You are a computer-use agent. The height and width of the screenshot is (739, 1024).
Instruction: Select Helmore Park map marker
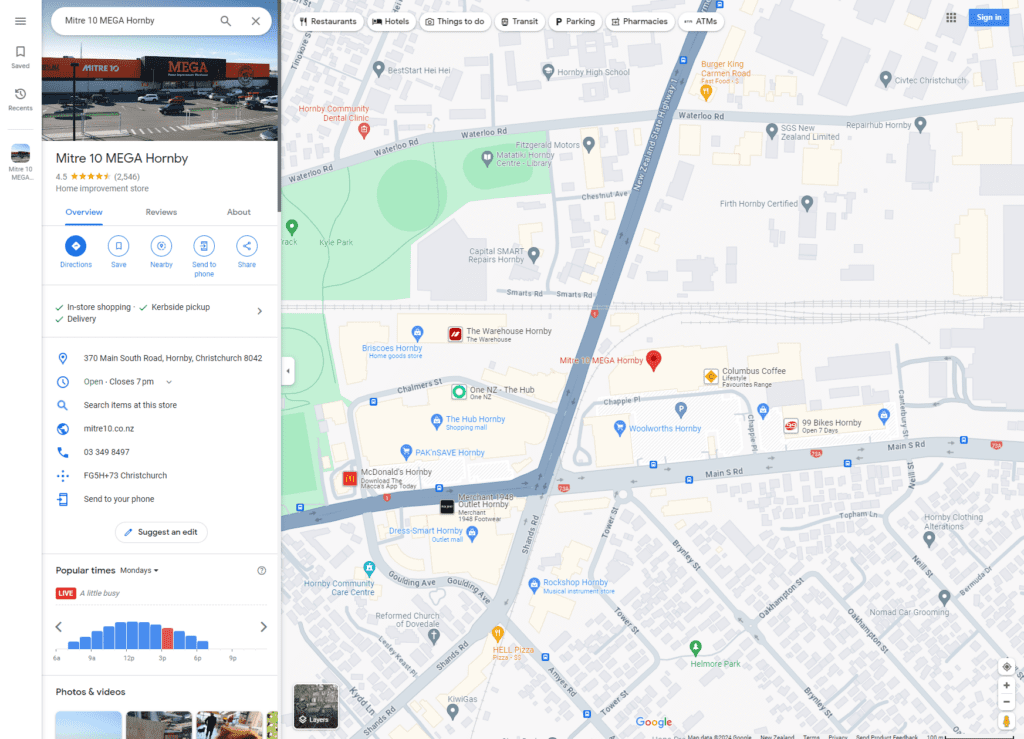[x=696, y=648]
